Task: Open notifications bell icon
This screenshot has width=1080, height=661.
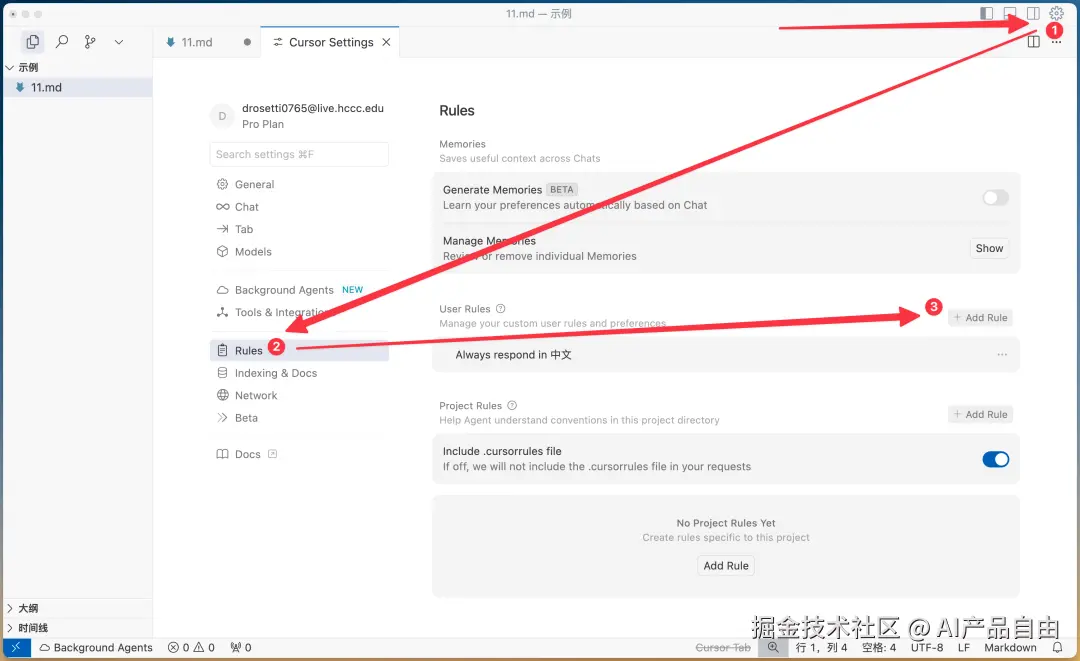Action: [x=1057, y=648]
